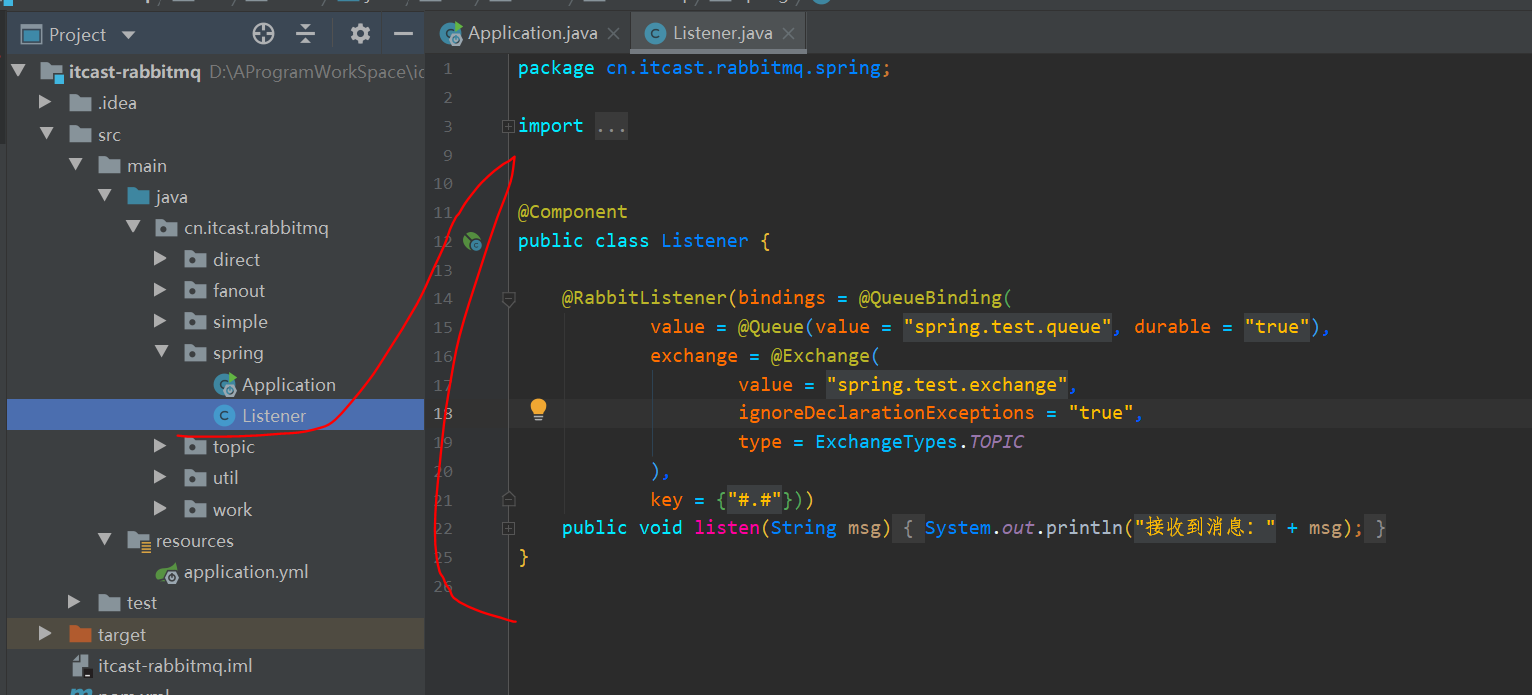Expand the work package
1532x695 pixels.
[x=161, y=509]
